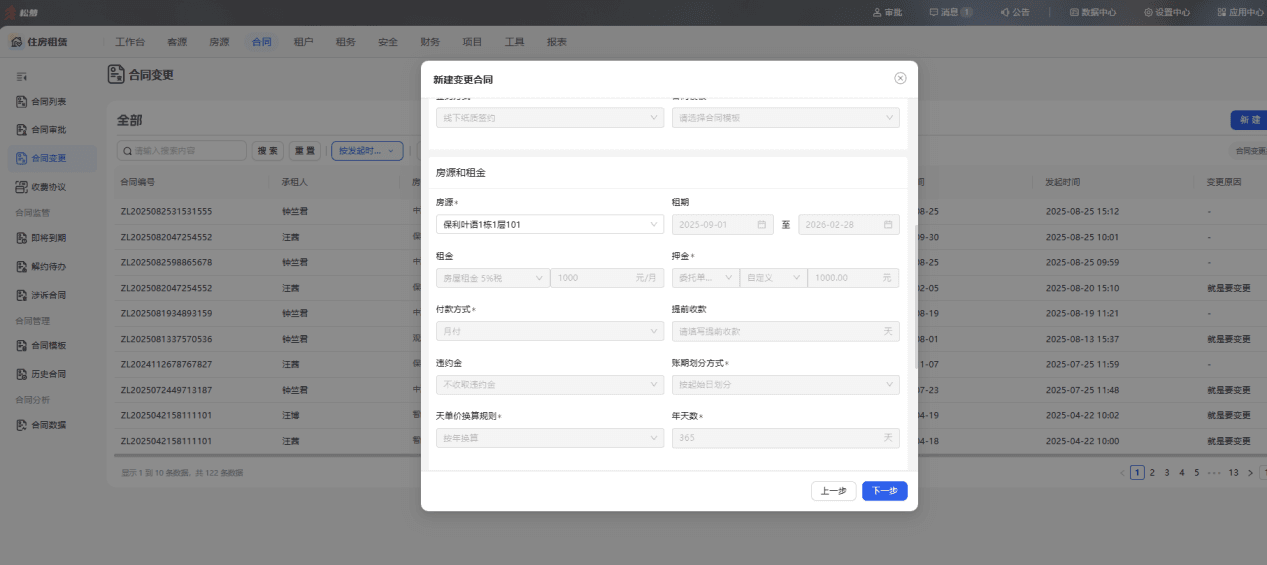Open the 按年换算 daily price rule dropdown
This screenshot has width=1267, height=565.
550,438
